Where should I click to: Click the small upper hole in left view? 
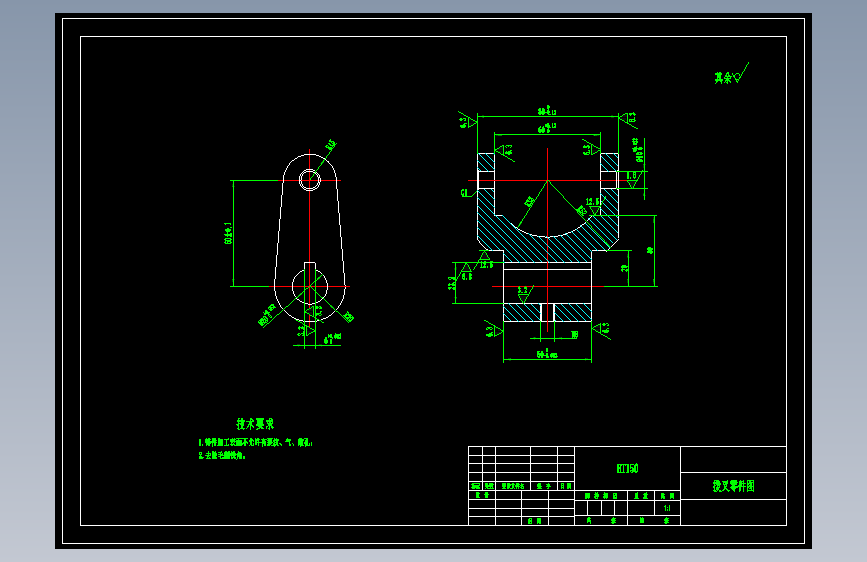point(310,180)
